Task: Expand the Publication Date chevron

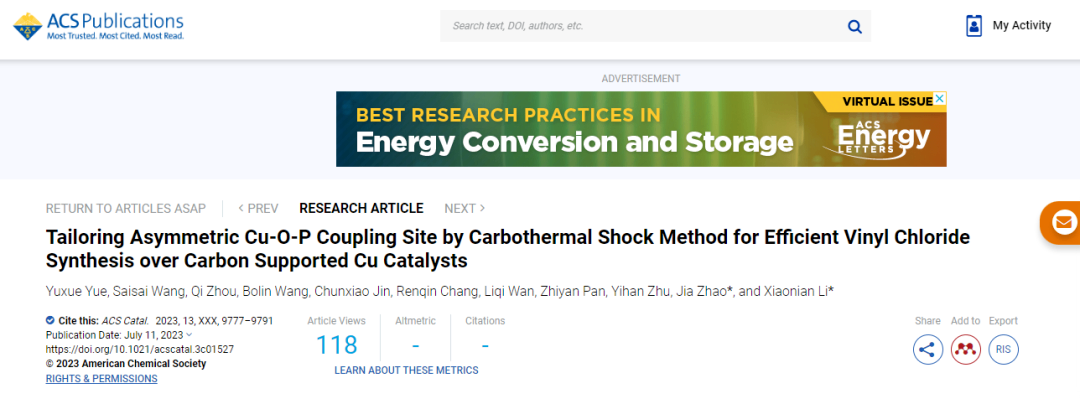Action: [x=189, y=335]
